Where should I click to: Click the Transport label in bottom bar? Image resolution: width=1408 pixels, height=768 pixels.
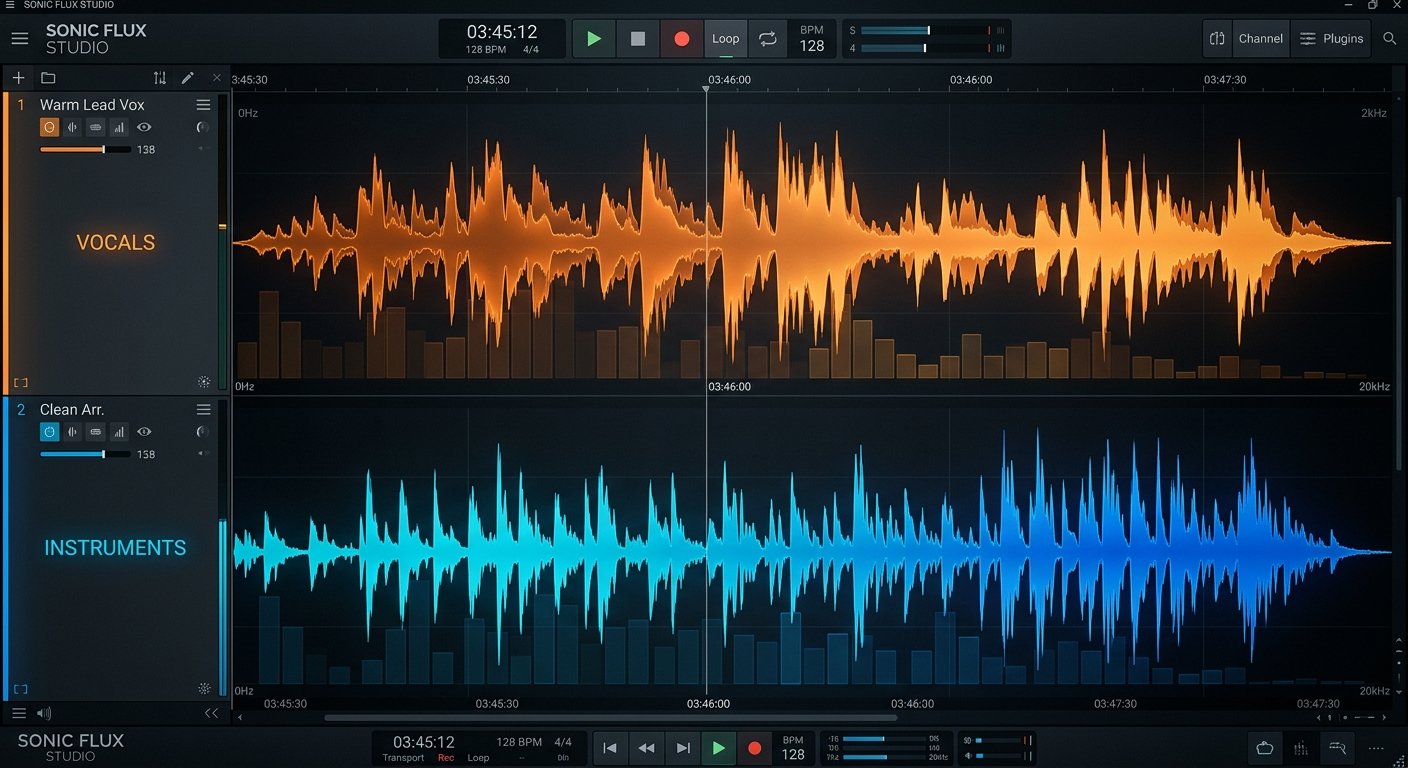[403, 758]
